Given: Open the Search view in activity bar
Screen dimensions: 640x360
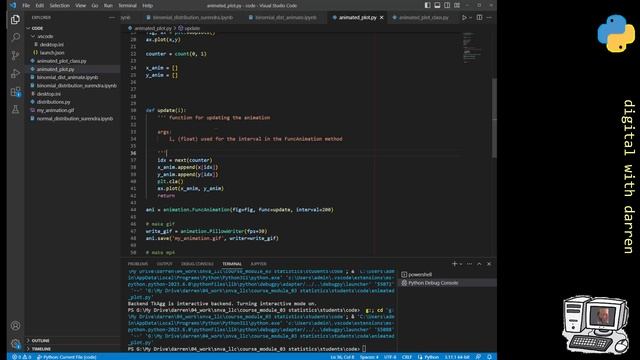Looking at the screenshot, I should pyautogui.click(x=16, y=37).
